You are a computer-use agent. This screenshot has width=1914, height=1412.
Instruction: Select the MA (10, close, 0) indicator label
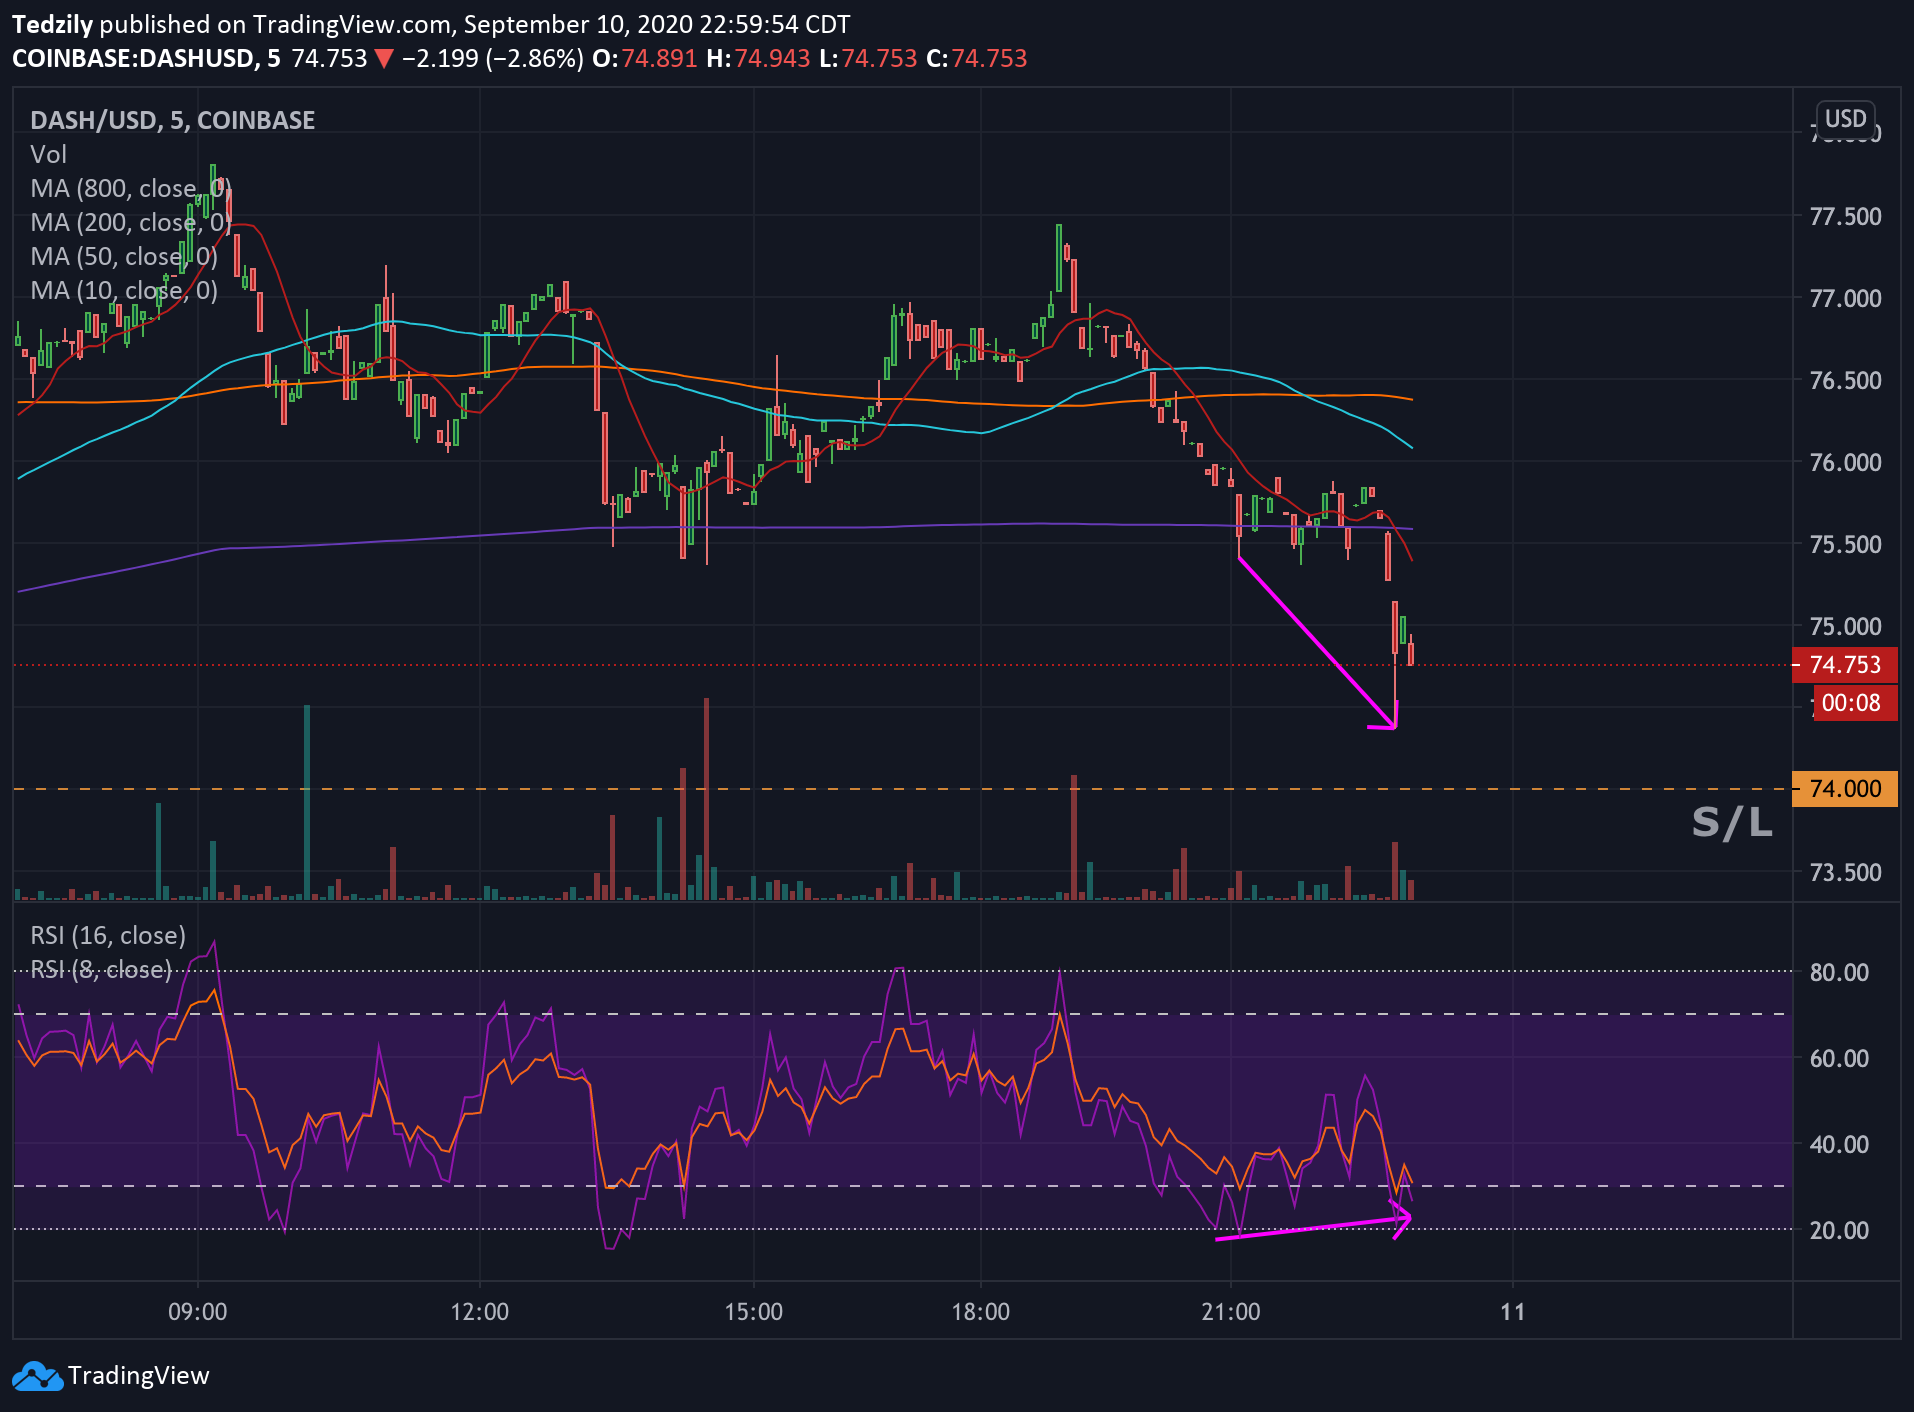coord(124,291)
